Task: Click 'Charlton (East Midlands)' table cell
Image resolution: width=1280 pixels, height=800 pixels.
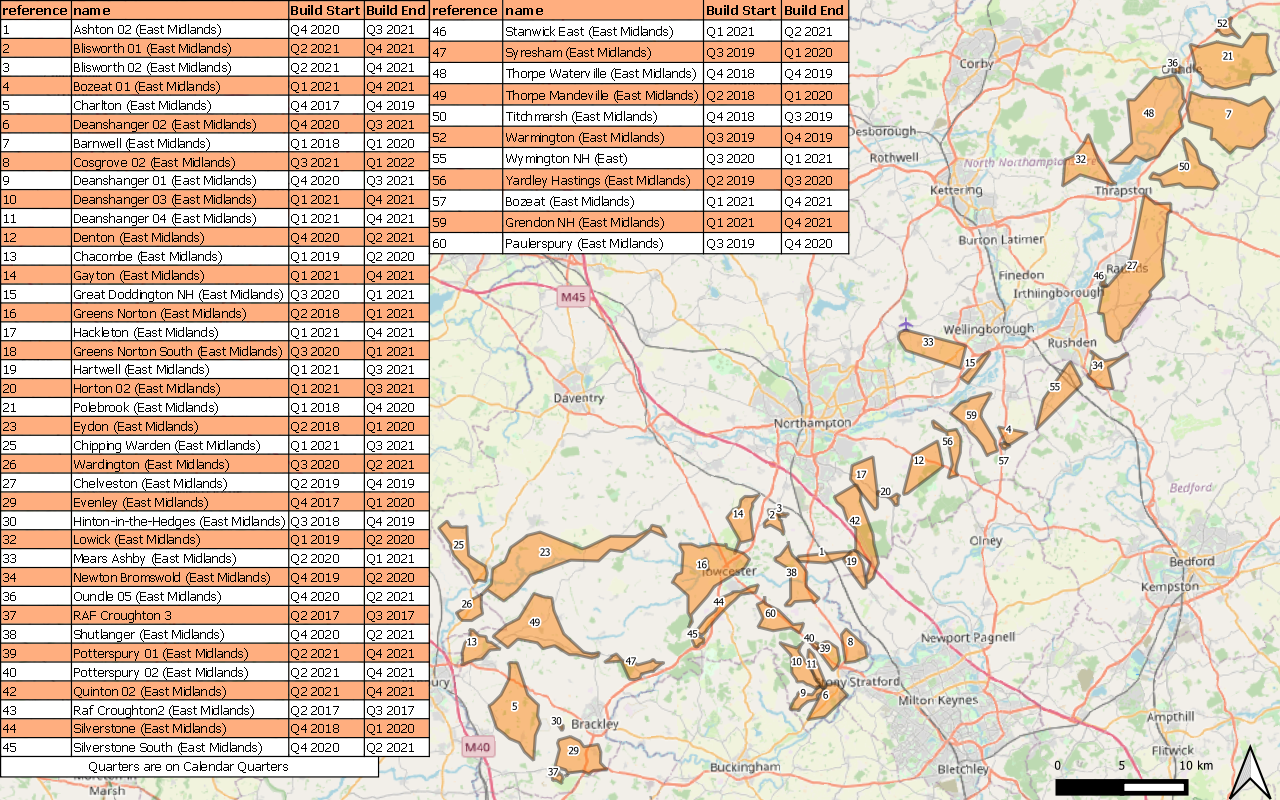Action: [x=179, y=105]
